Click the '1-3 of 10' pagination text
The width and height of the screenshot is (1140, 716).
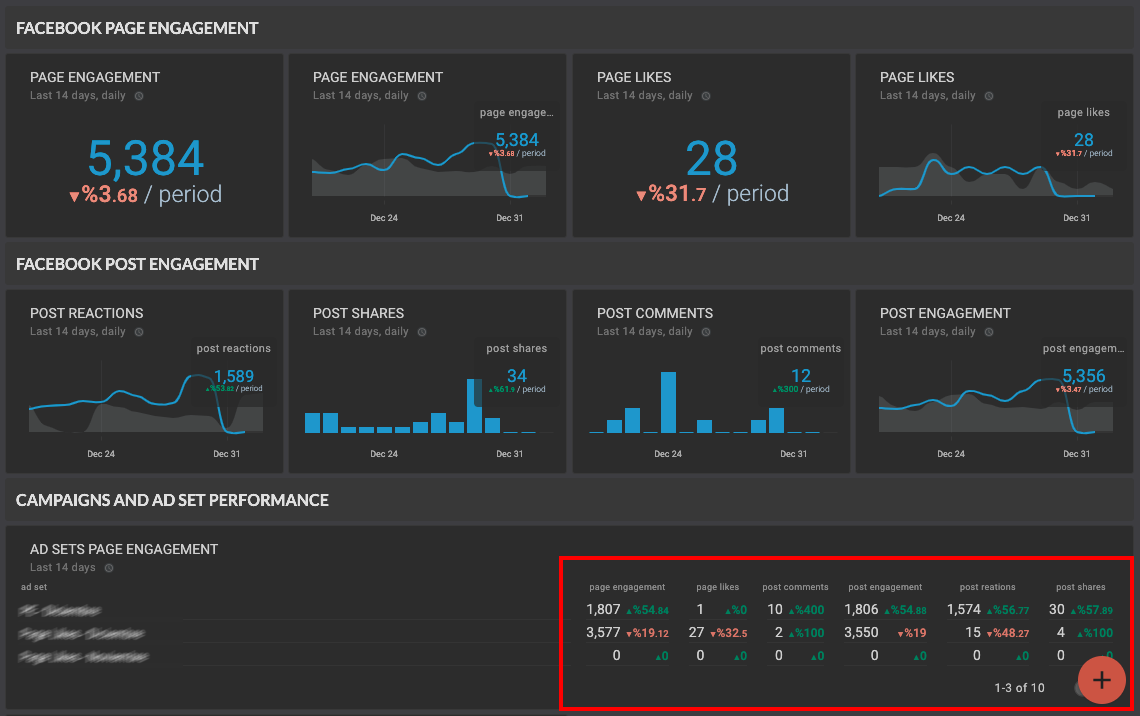pos(1019,688)
